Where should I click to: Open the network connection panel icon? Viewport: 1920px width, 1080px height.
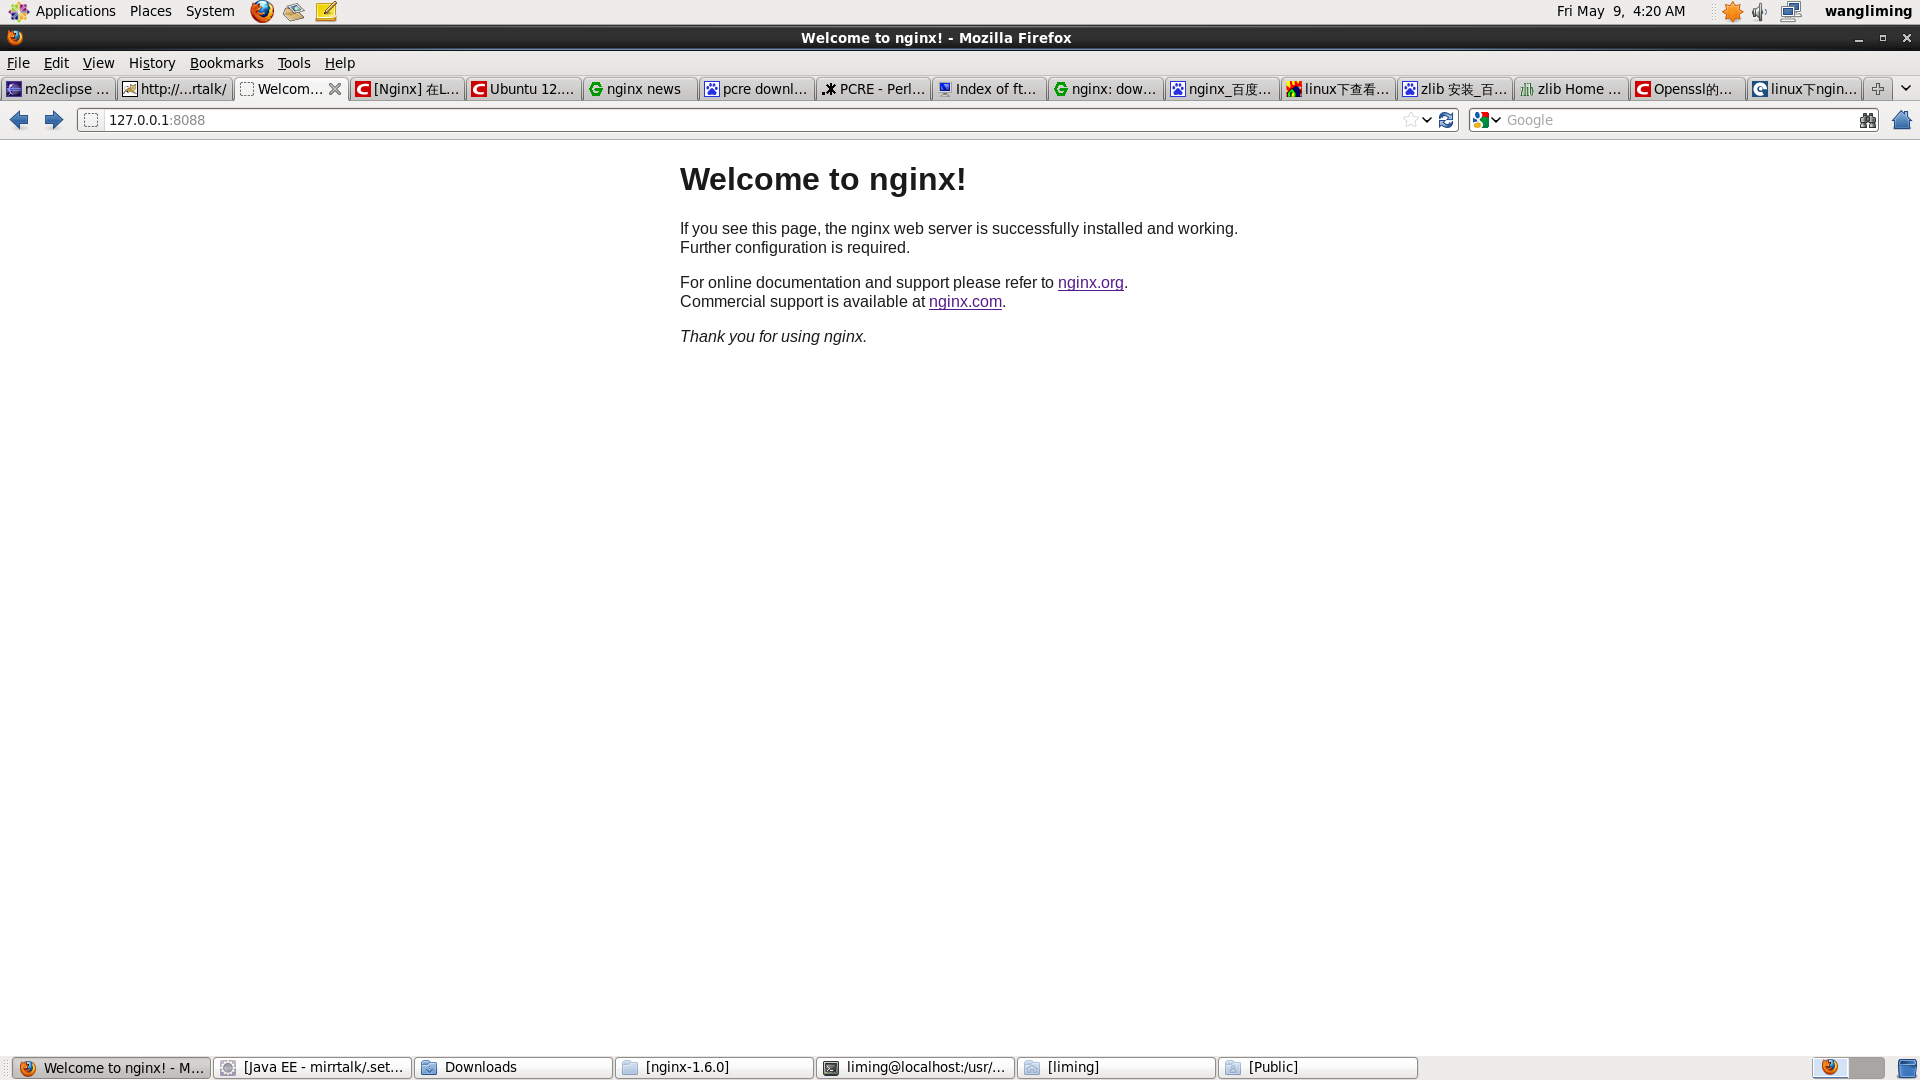1791,11
